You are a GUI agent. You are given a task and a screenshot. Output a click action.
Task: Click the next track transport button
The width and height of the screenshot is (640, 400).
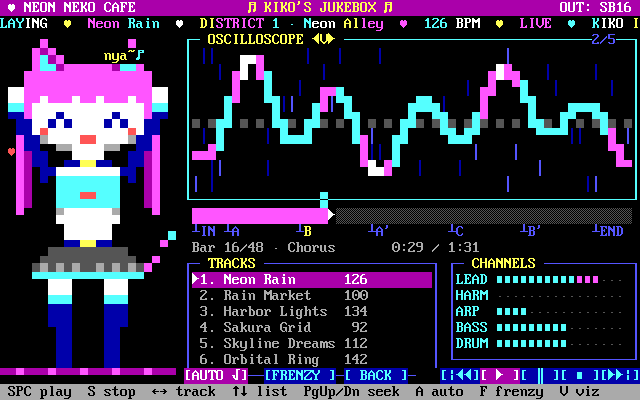click(620, 375)
